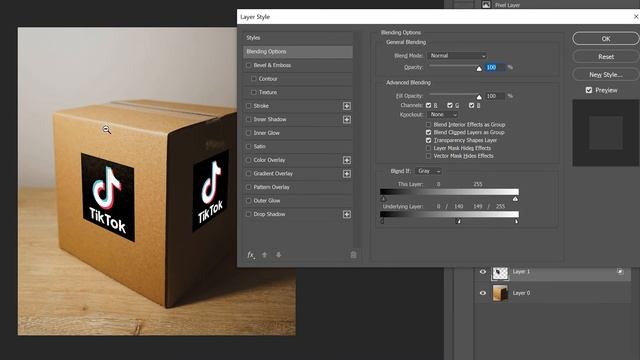Screen dimensions: 640x360
Task: Hide Layer 0 with eye icon
Action: (483, 293)
